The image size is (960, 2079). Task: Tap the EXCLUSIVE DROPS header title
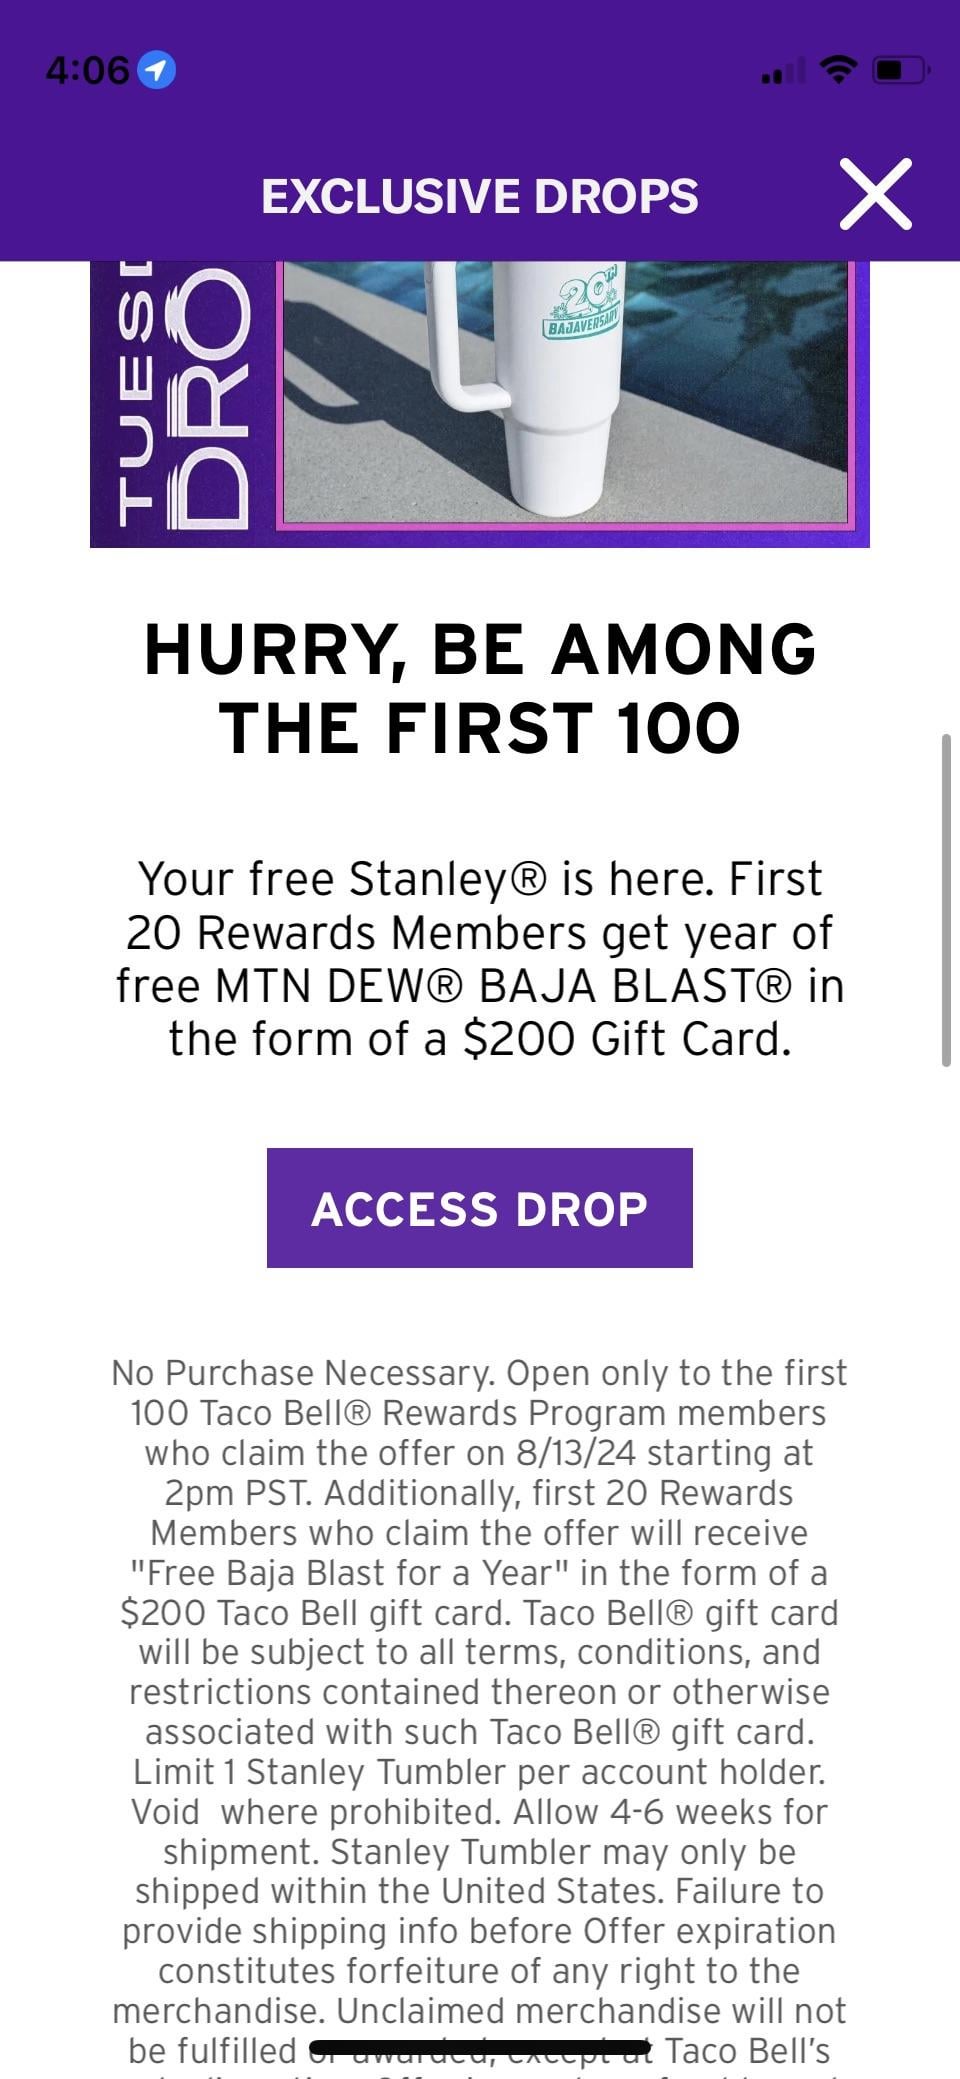tap(479, 196)
